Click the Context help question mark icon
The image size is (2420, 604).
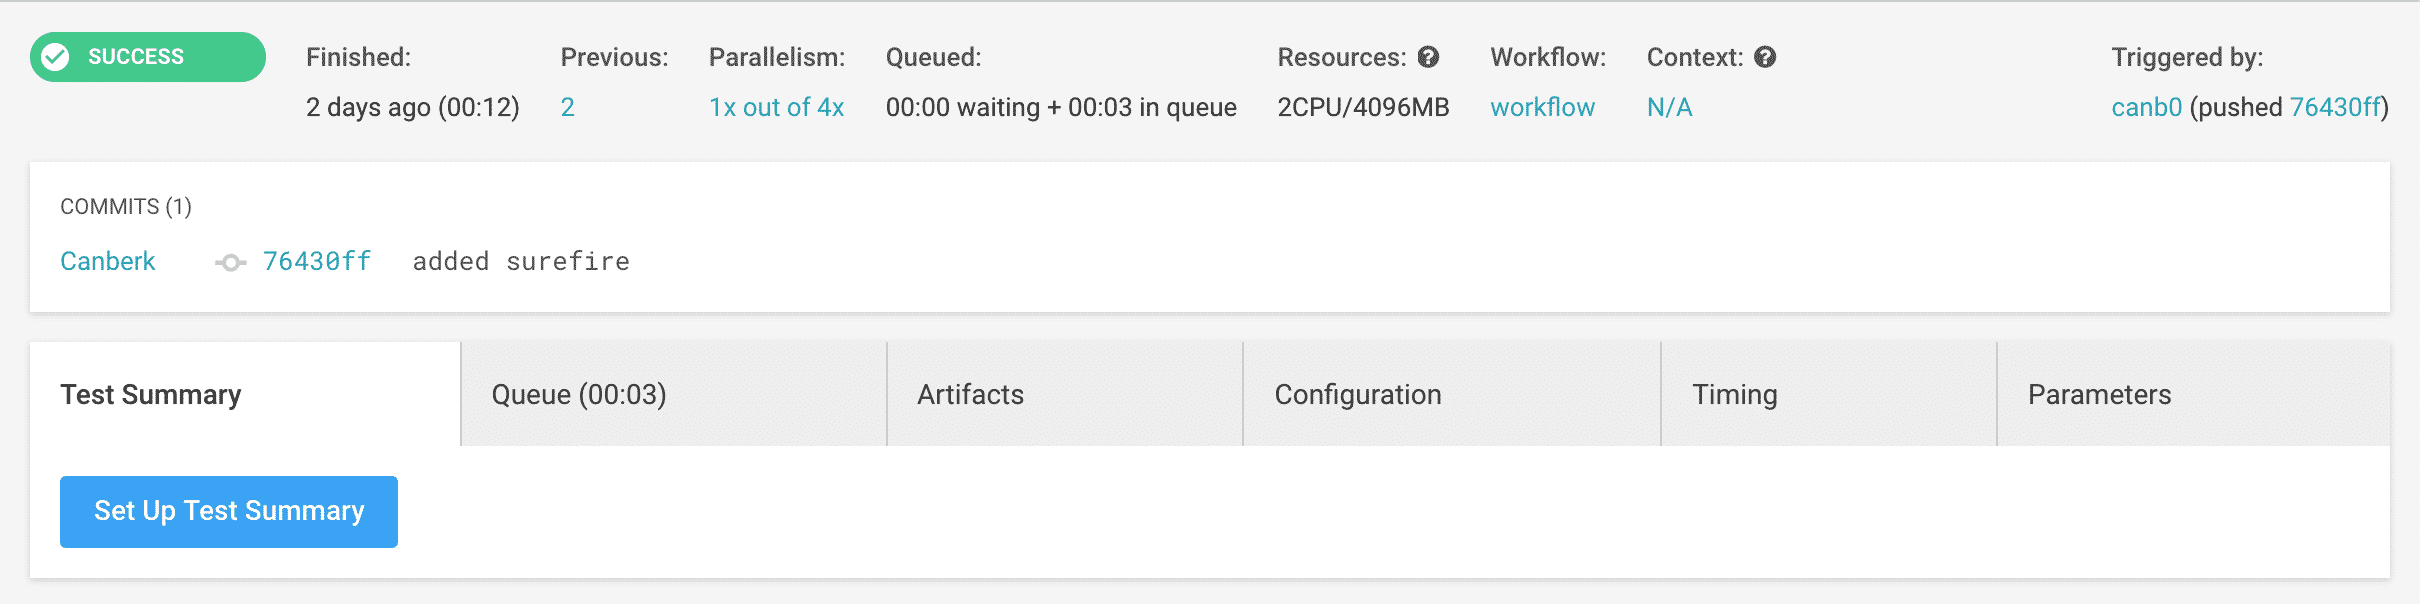pos(1764,57)
